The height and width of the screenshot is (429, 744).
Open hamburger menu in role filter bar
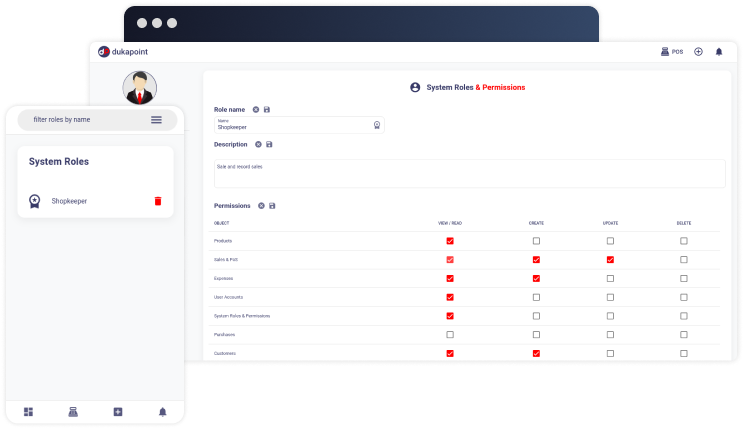pyautogui.click(x=156, y=120)
